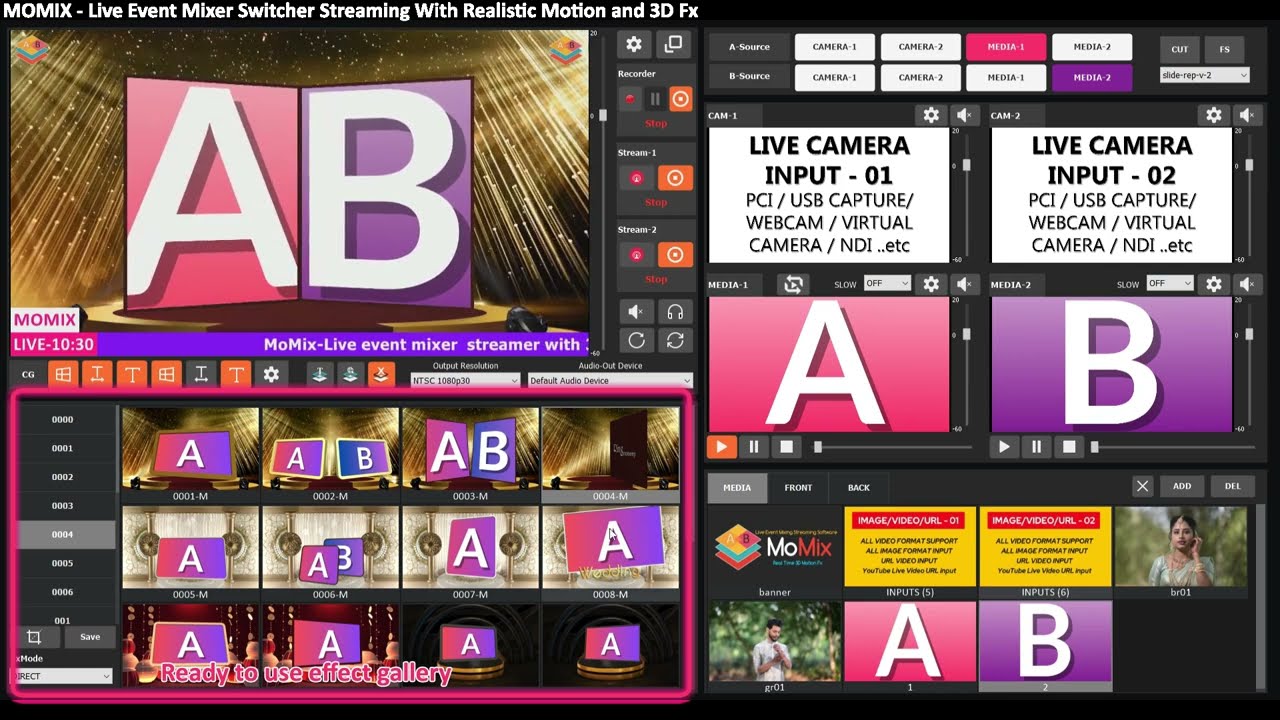Stop Stream-1 with the orange button
This screenshot has height=720, width=1280.
coord(675,178)
